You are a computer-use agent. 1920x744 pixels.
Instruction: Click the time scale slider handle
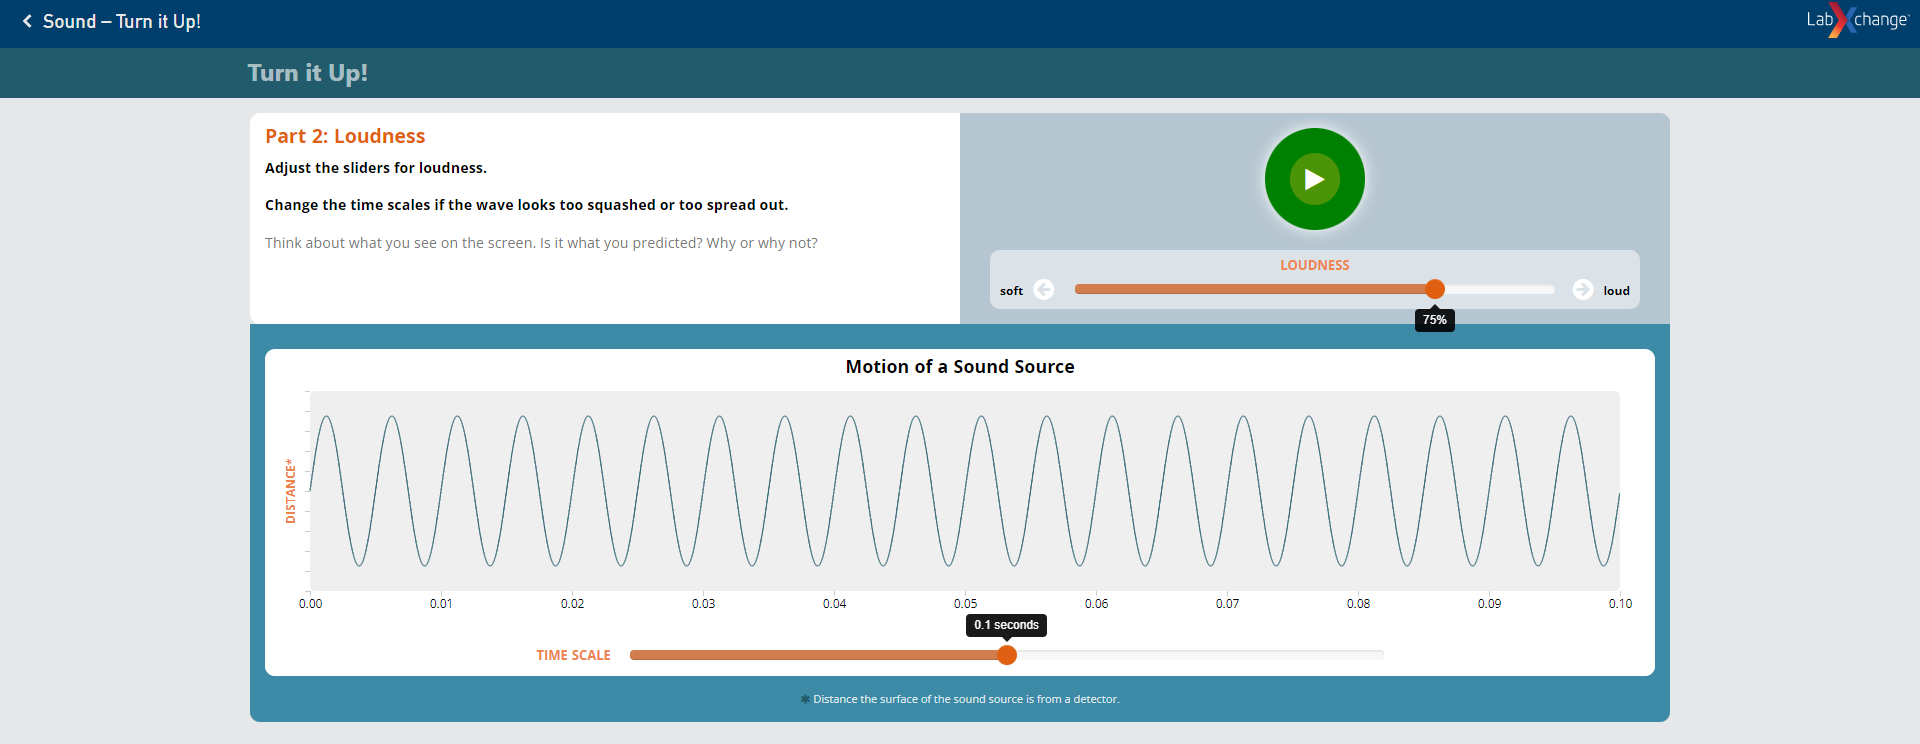pos(1007,655)
